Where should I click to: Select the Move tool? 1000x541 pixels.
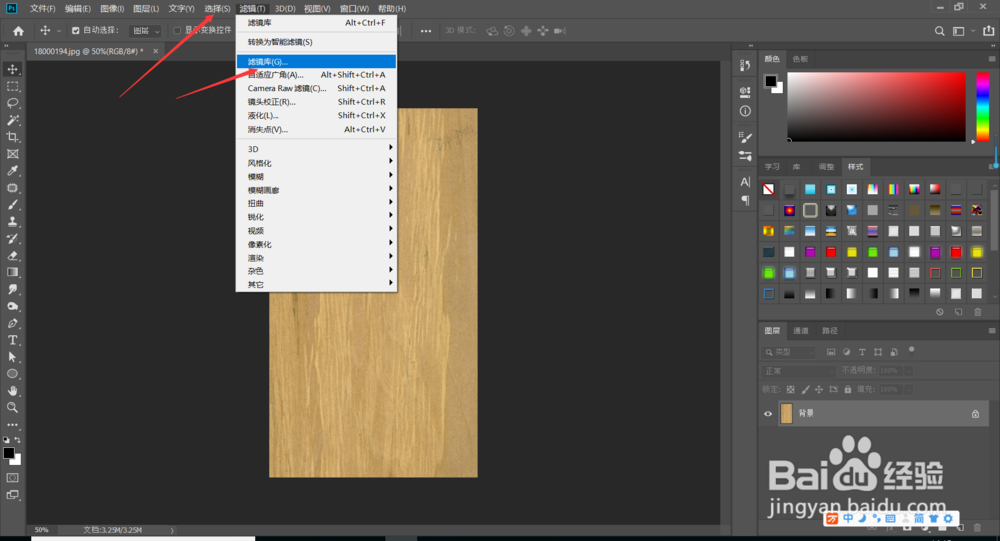[x=12, y=69]
